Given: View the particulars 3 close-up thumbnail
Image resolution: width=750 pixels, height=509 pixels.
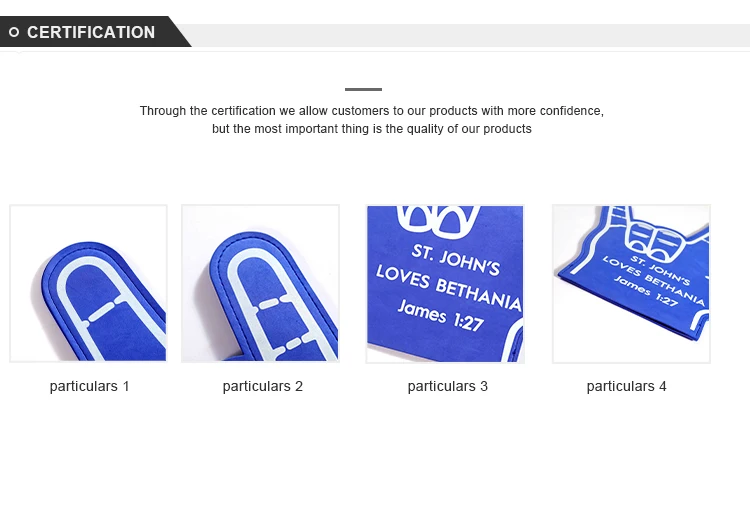Looking at the screenshot, I should [445, 283].
